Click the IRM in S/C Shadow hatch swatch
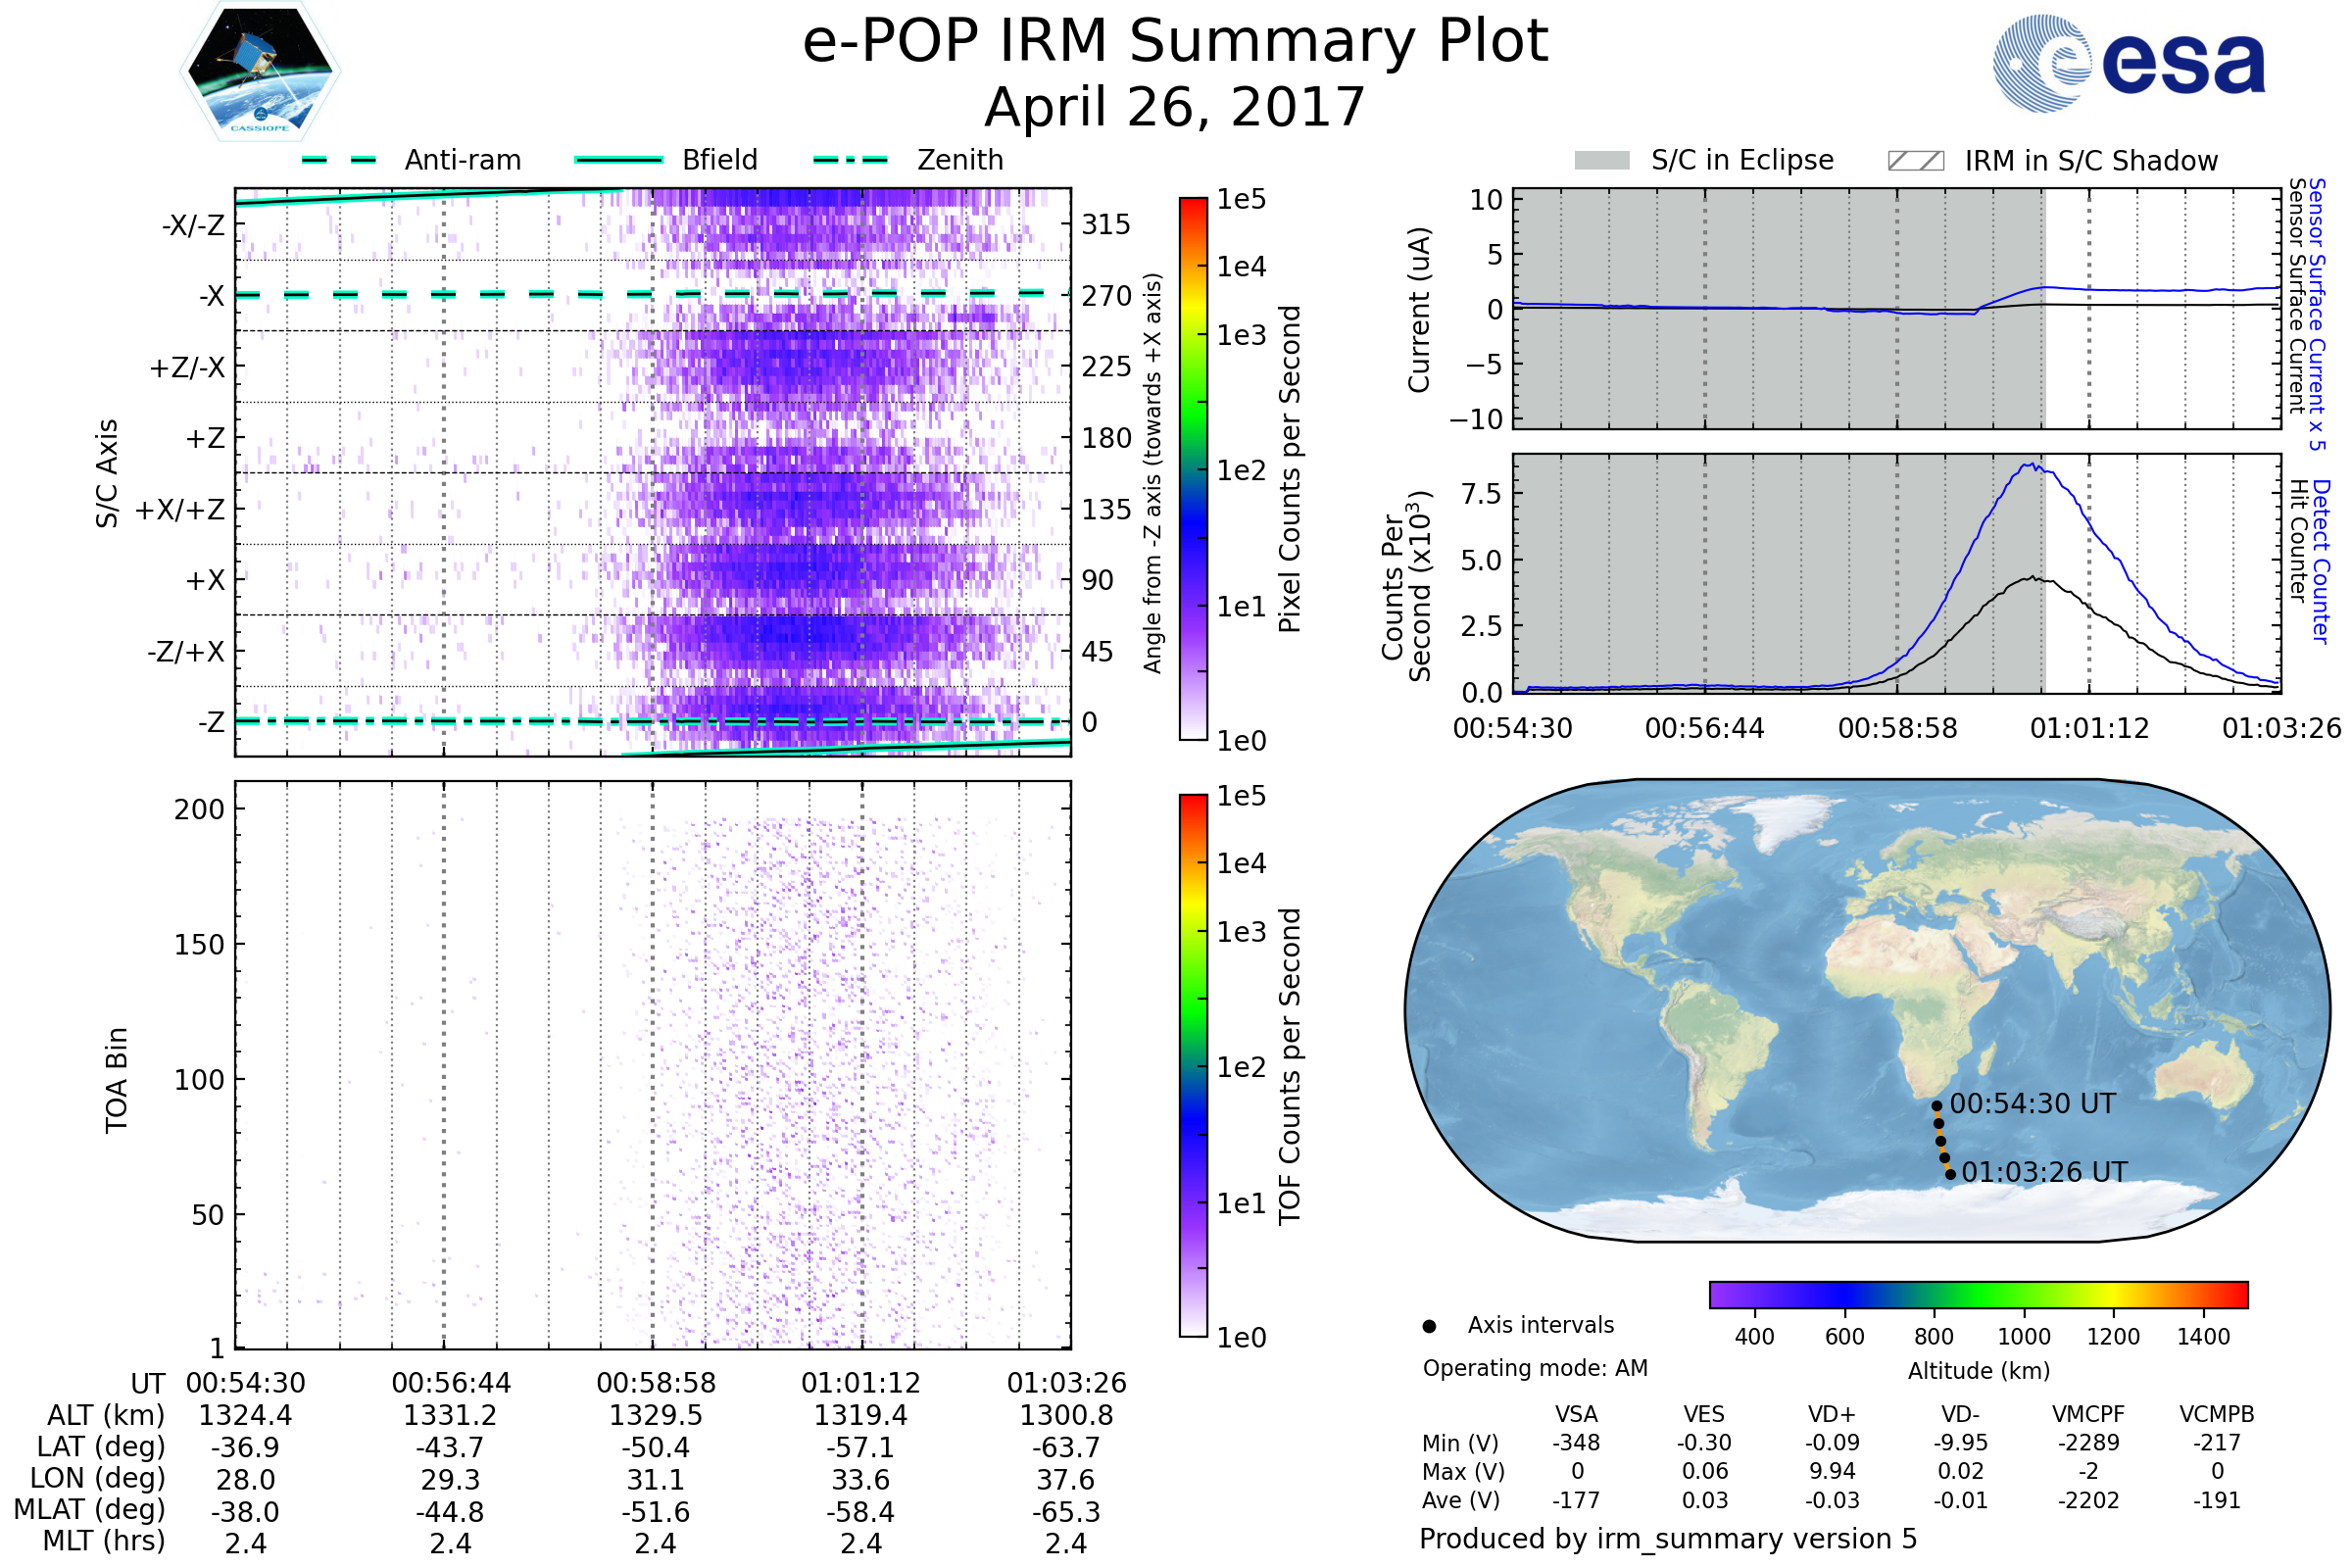This screenshot has height=1568, width=2352. (x=1915, y=161)
